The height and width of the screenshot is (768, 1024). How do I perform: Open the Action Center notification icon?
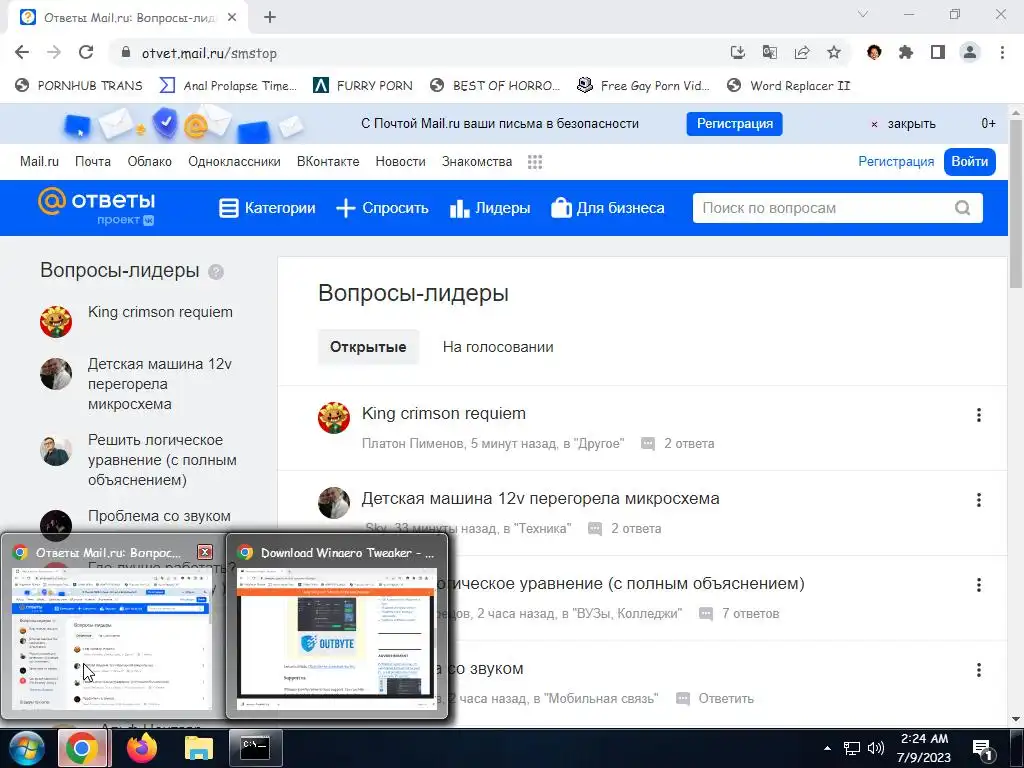click(x=983, y=750)
